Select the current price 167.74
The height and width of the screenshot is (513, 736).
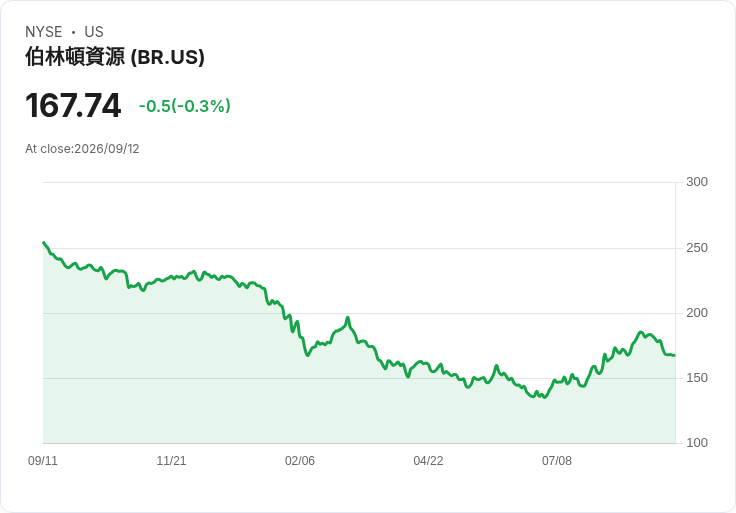(73, 105)
